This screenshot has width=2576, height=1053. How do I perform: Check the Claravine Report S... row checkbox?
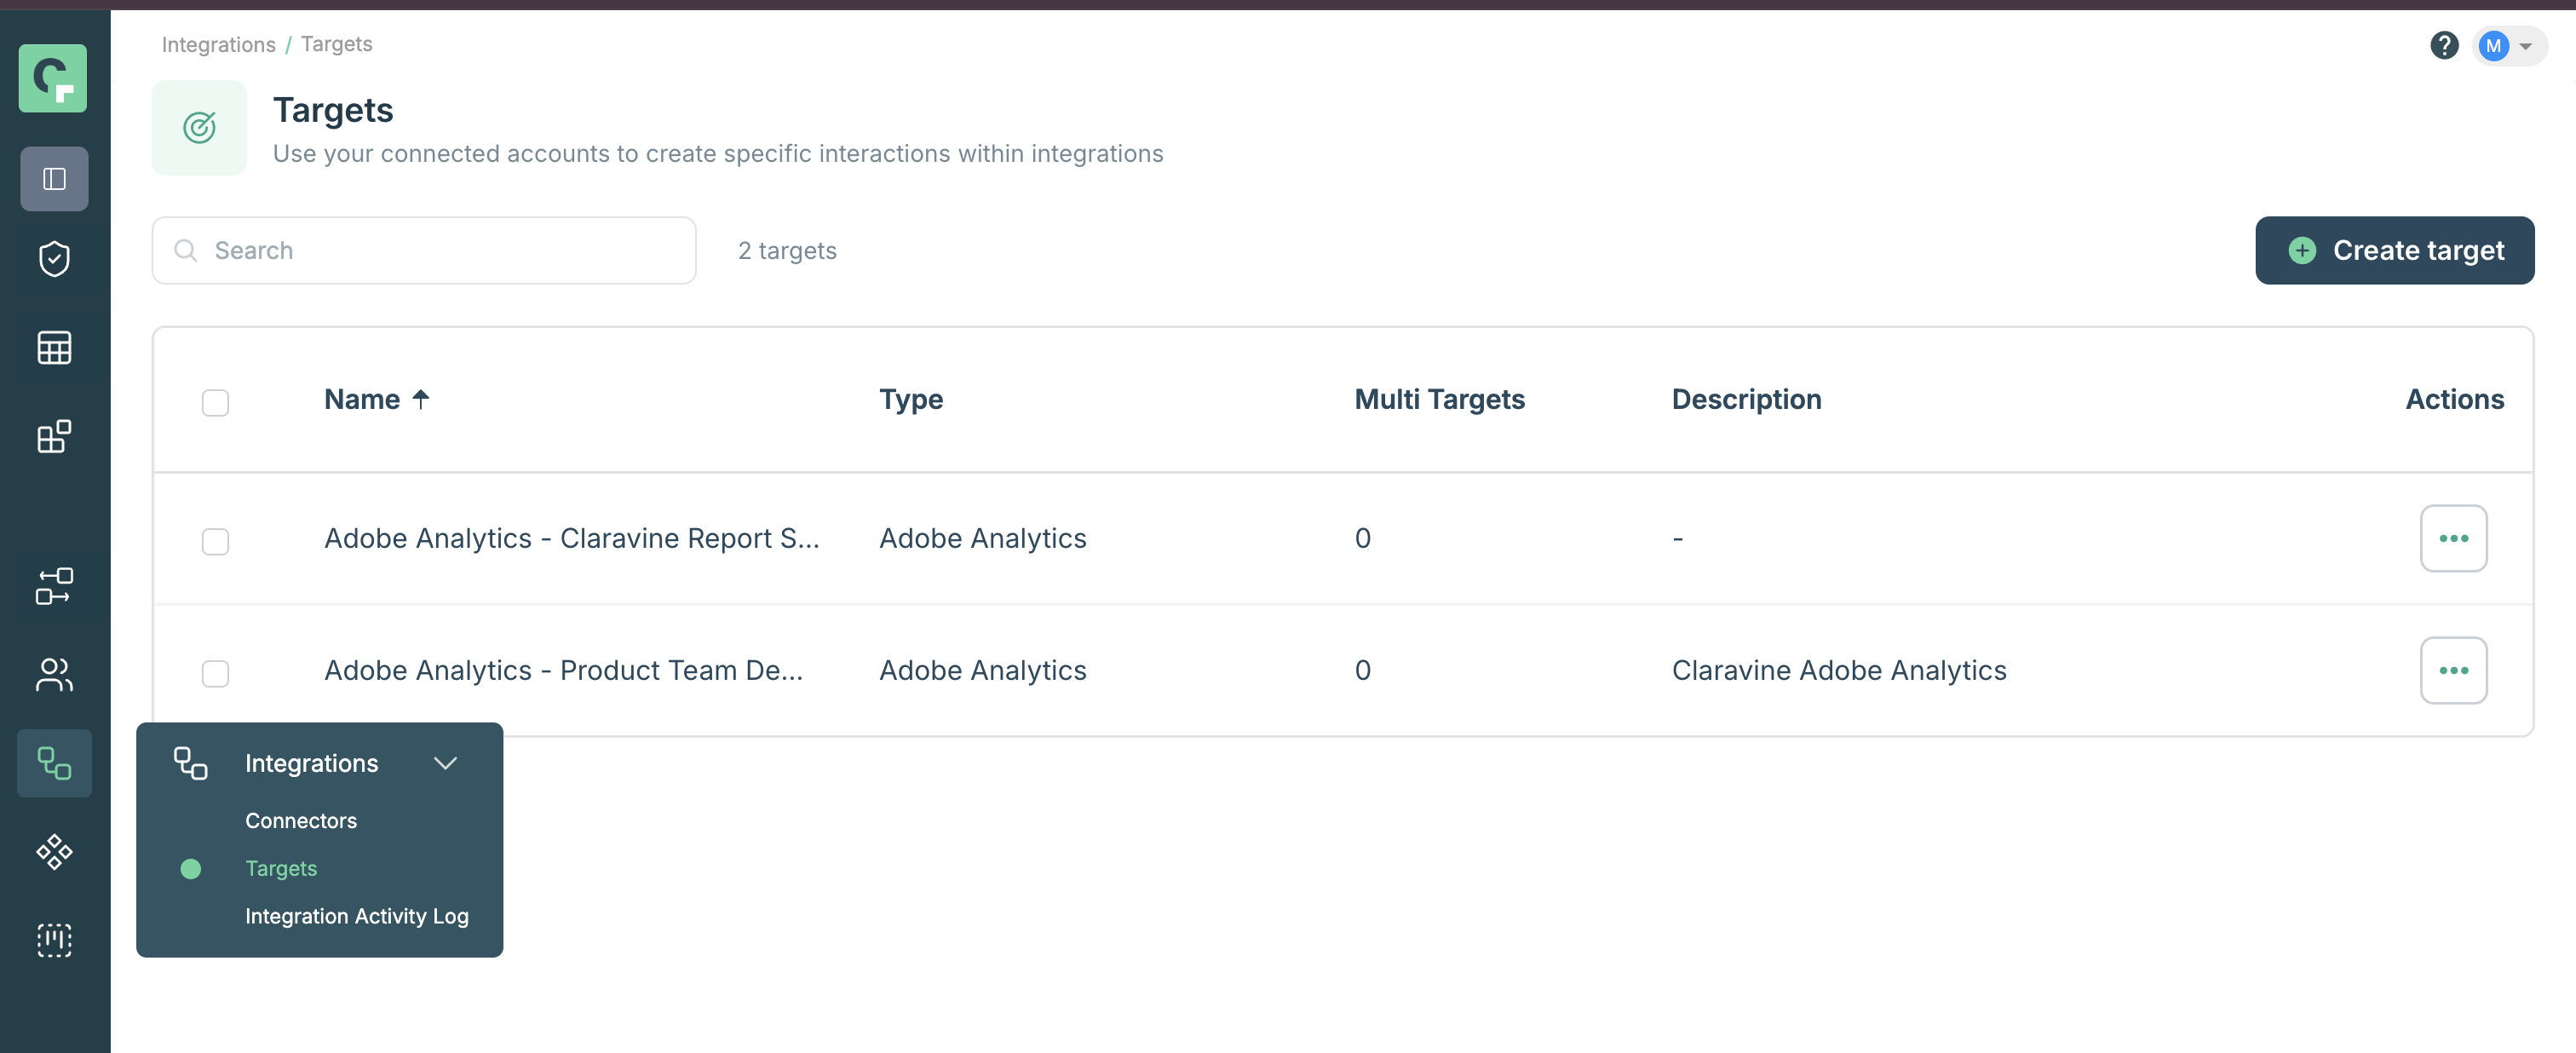tap(215, 541)
